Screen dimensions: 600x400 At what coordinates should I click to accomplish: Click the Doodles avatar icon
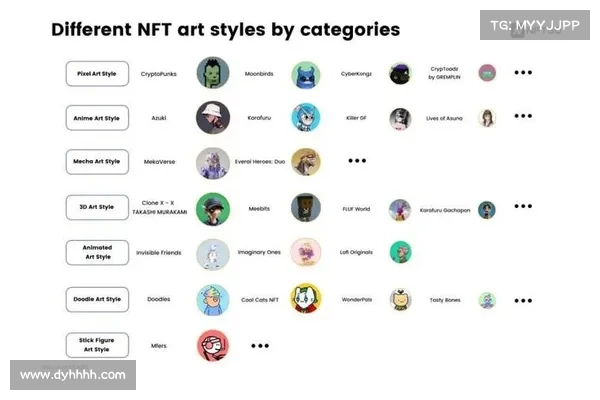[x=213, y=299]
